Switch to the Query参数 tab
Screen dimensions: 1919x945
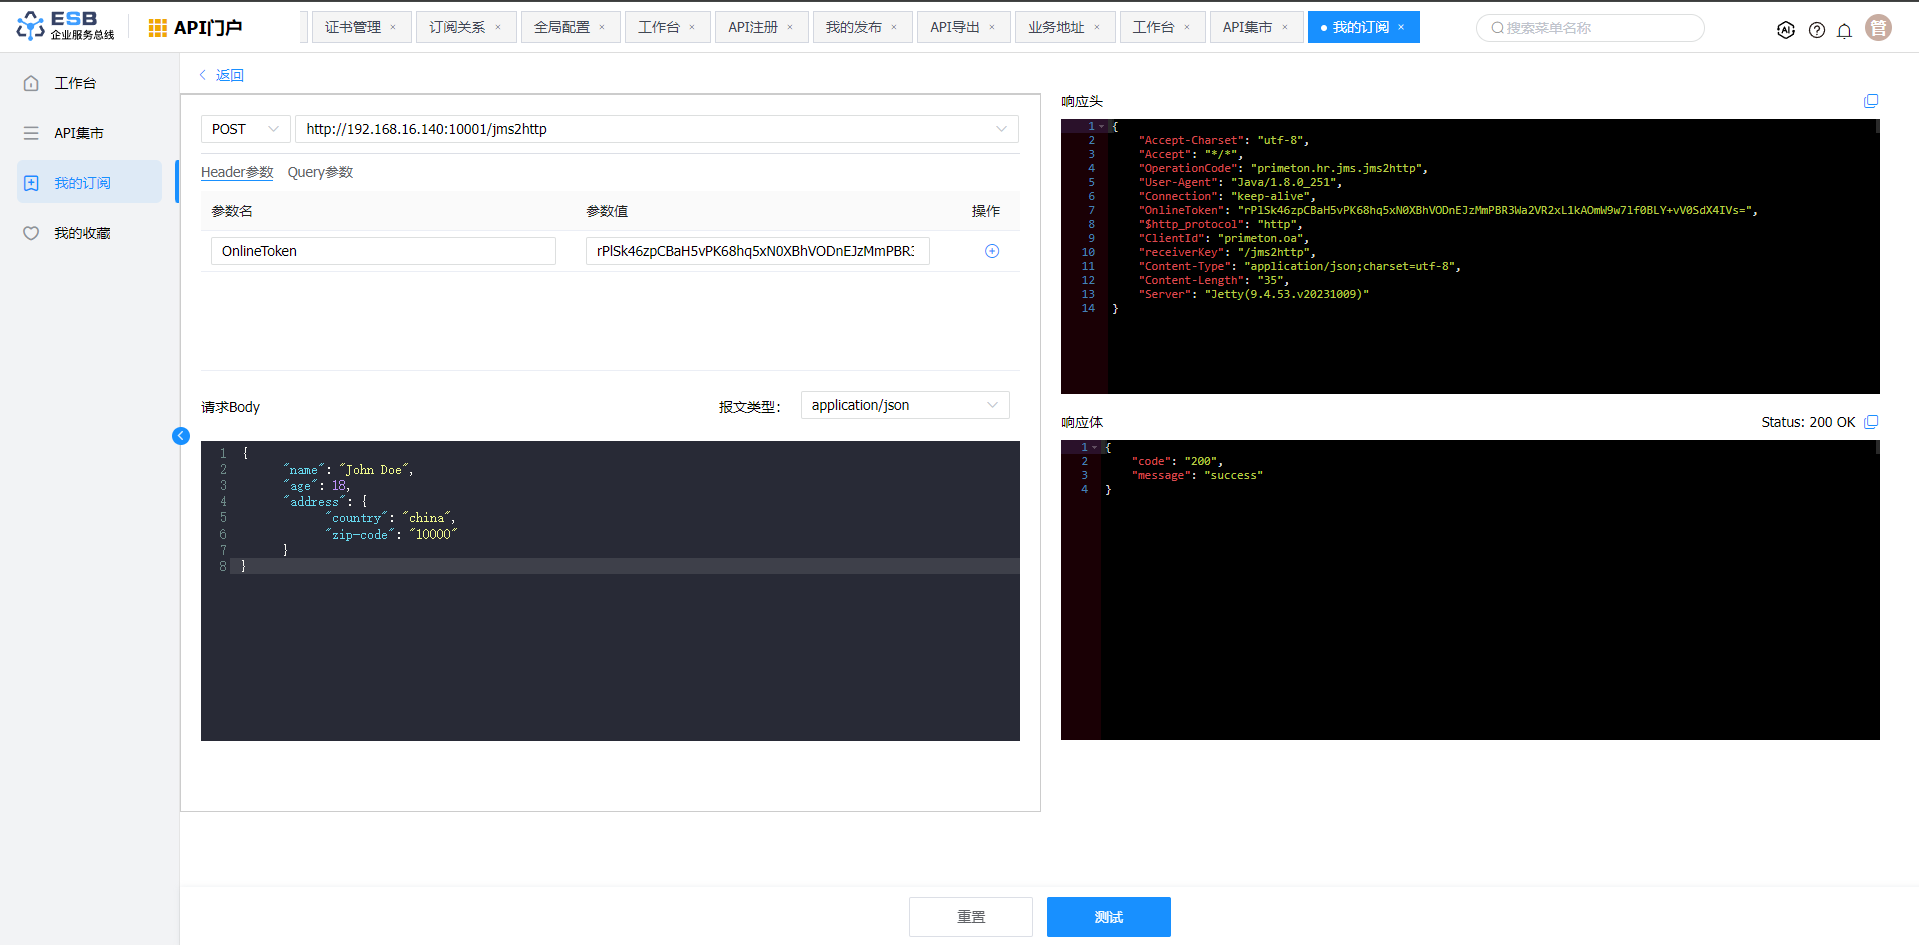coord(320,172)
